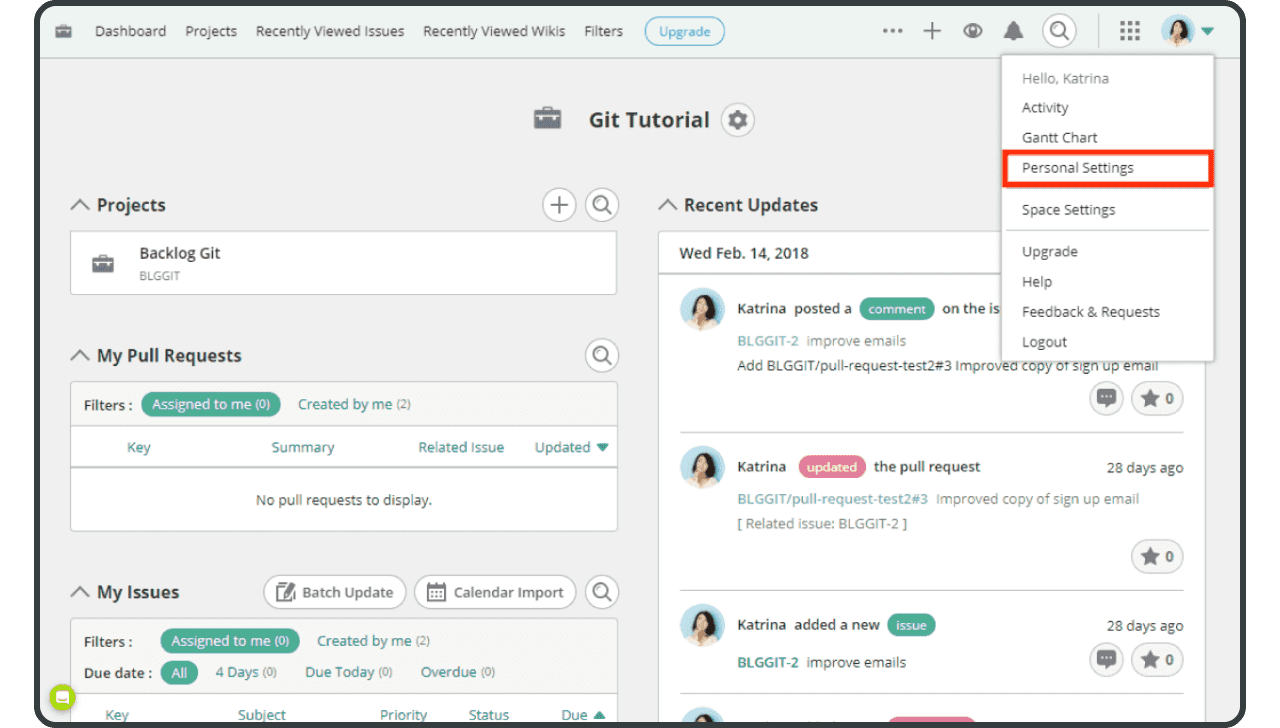Image resolution: width=1280 pixels, height=728 pixels.
Task: Choose Gantt Chart in user menu
Action: [x=1059, y=138]
